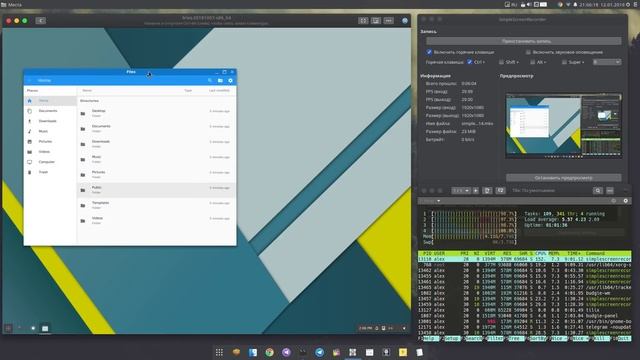Open the hamburger menu in Tilix header bar
The height and width of the screenshot is (360, 640).
(610, 191)
